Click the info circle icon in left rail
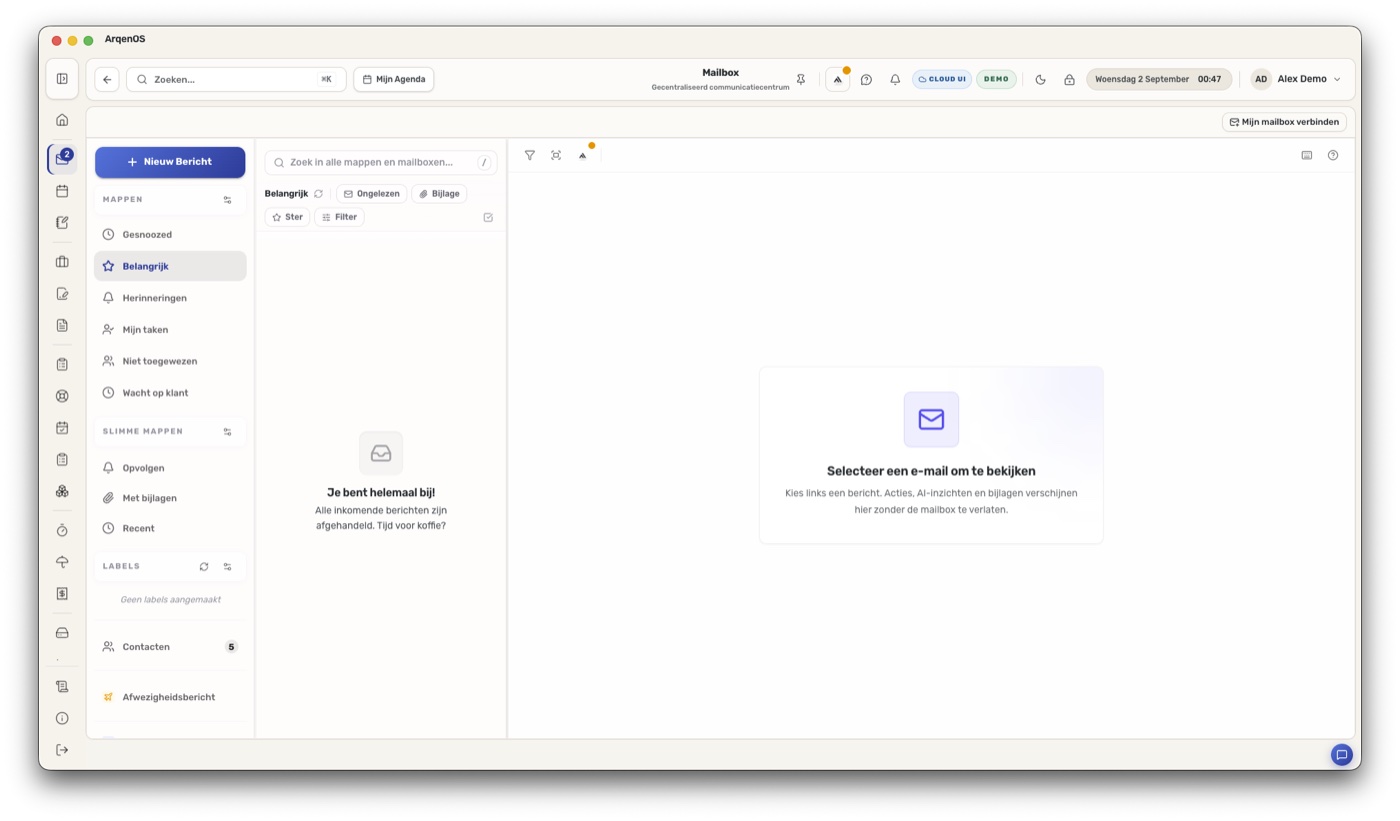The height and width of the screenshot is (821, 1400). click(62, 718)
